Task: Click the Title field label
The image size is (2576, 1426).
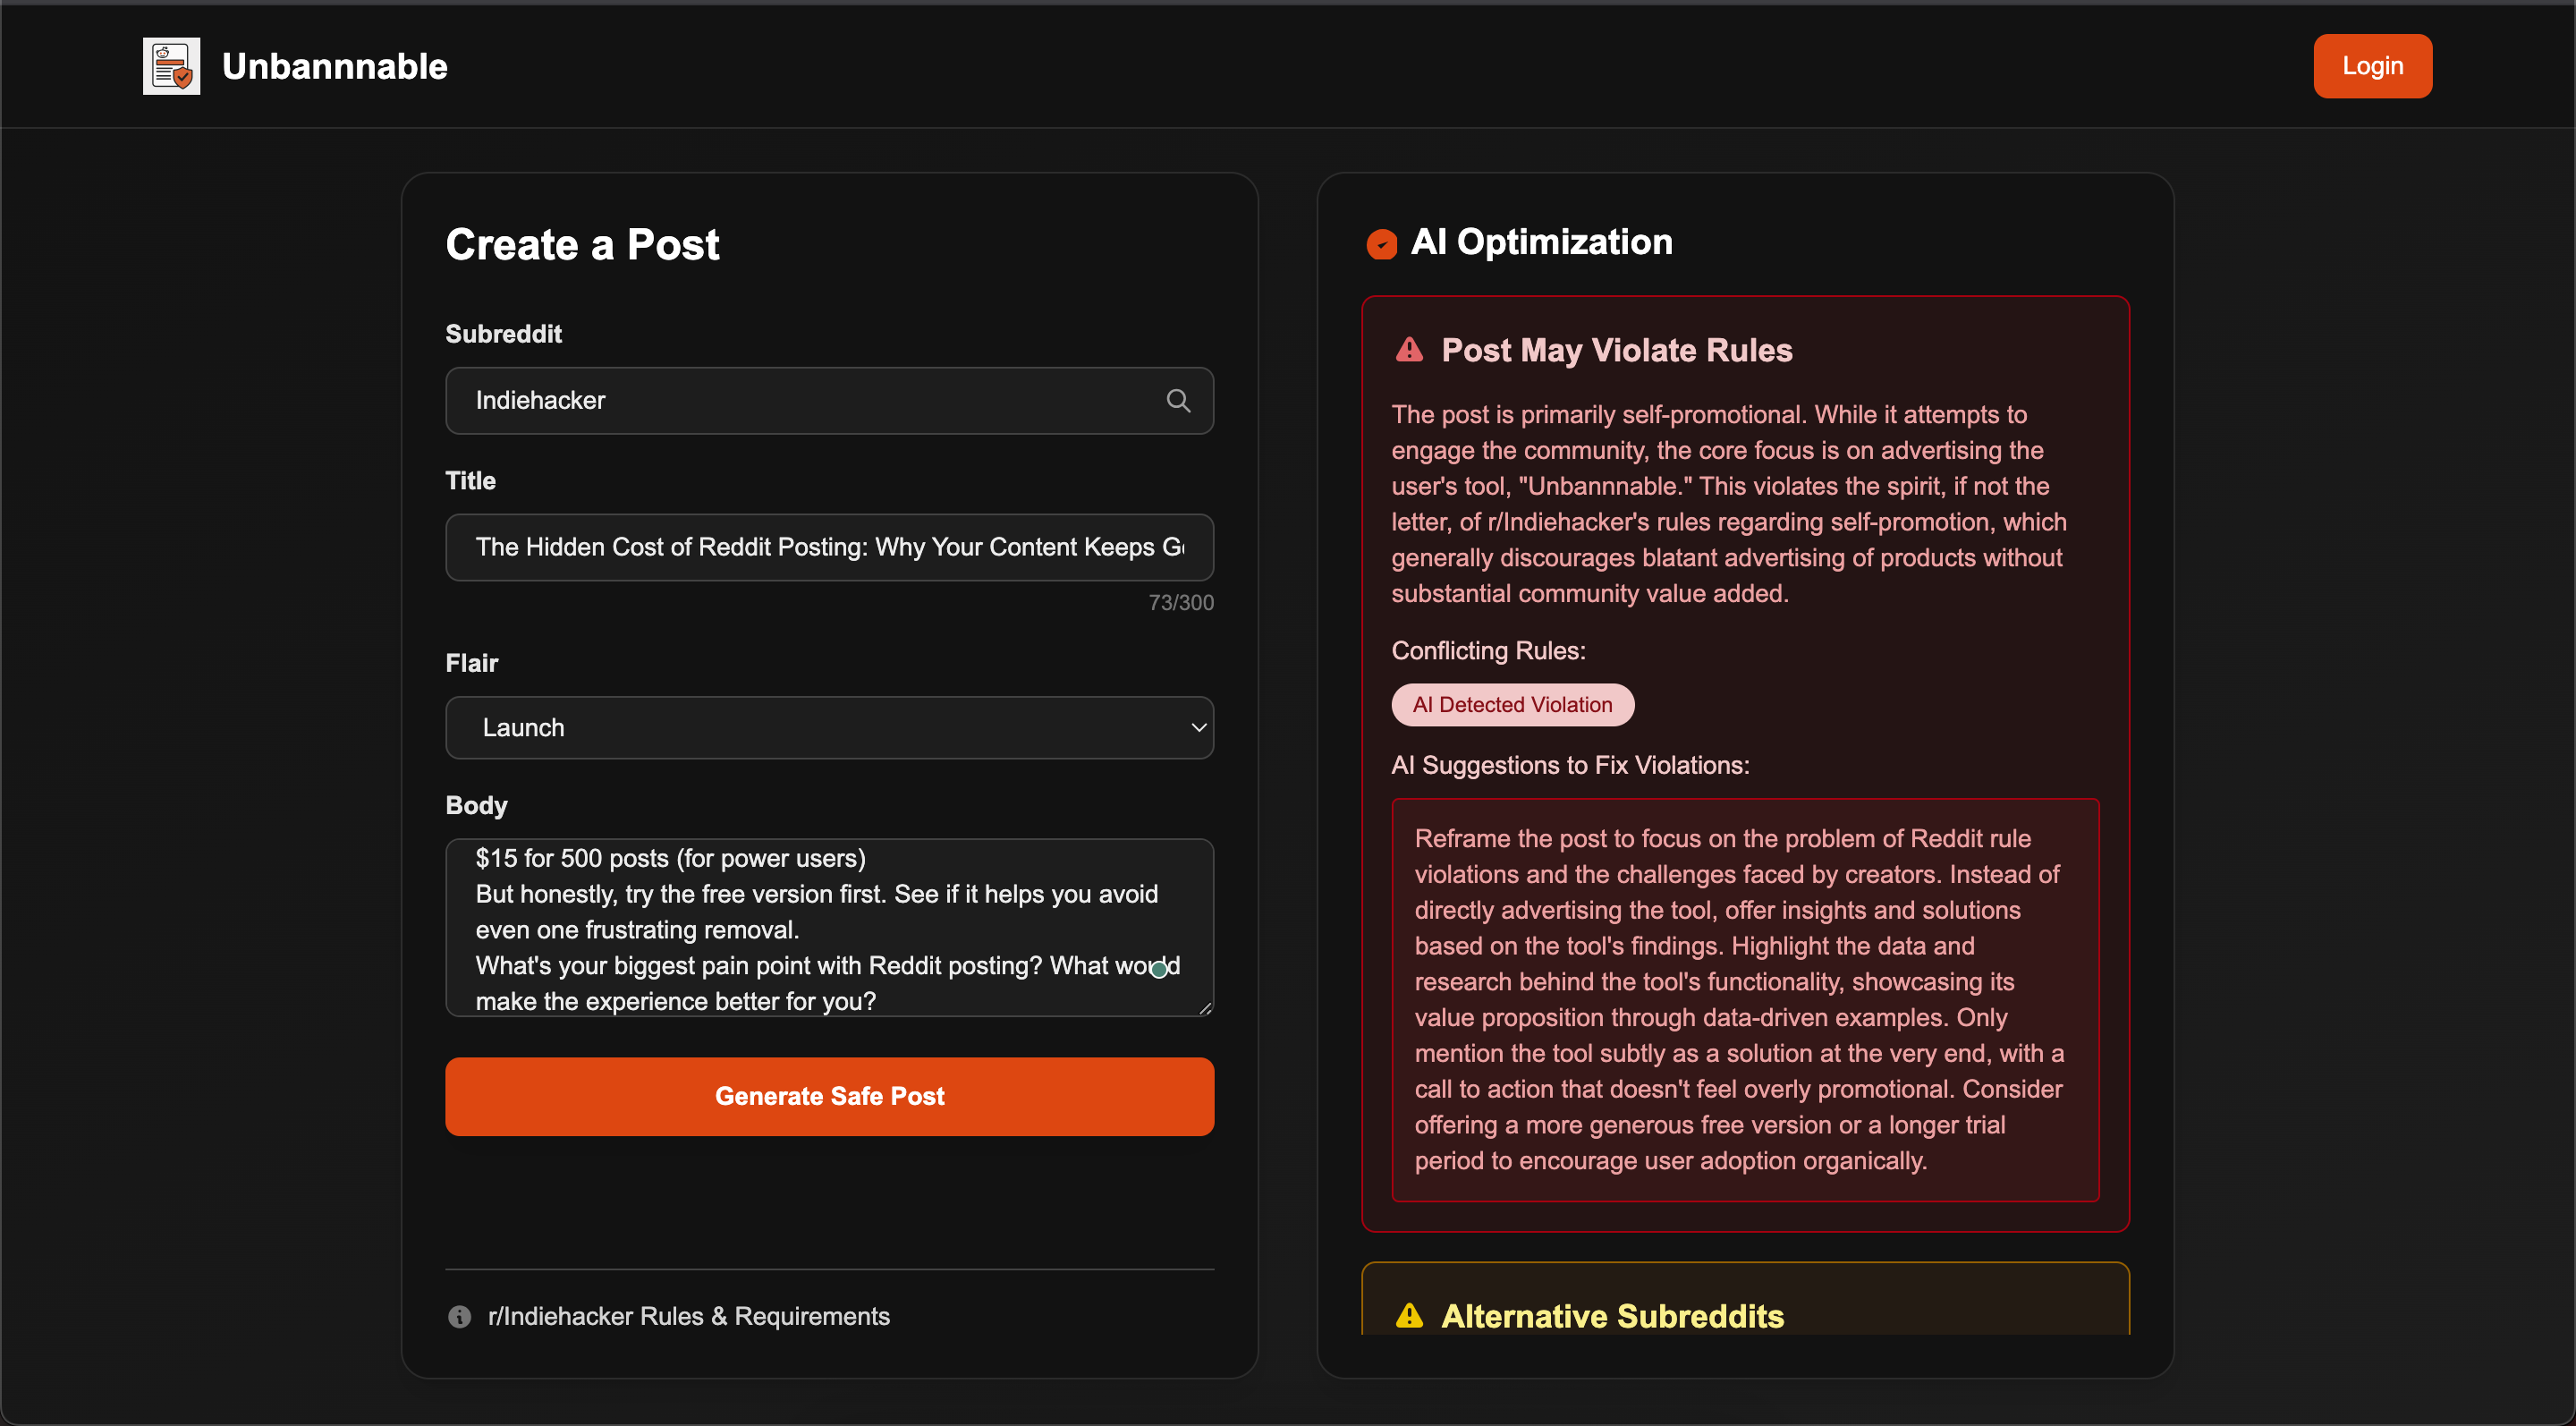Action: [470, 481]
